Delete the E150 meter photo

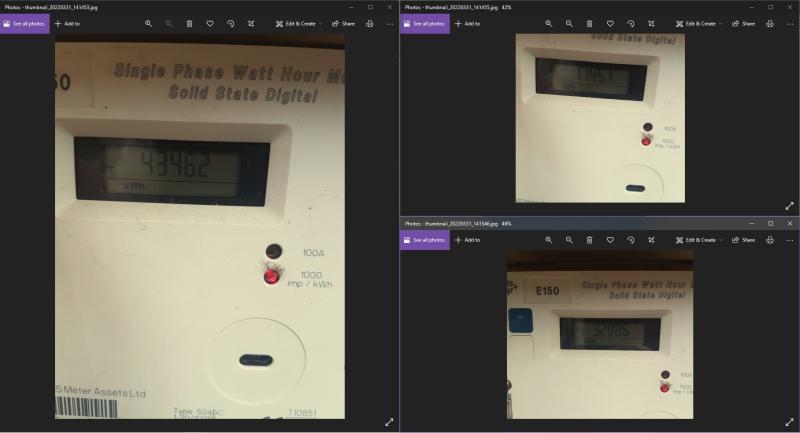coord(589,240)
